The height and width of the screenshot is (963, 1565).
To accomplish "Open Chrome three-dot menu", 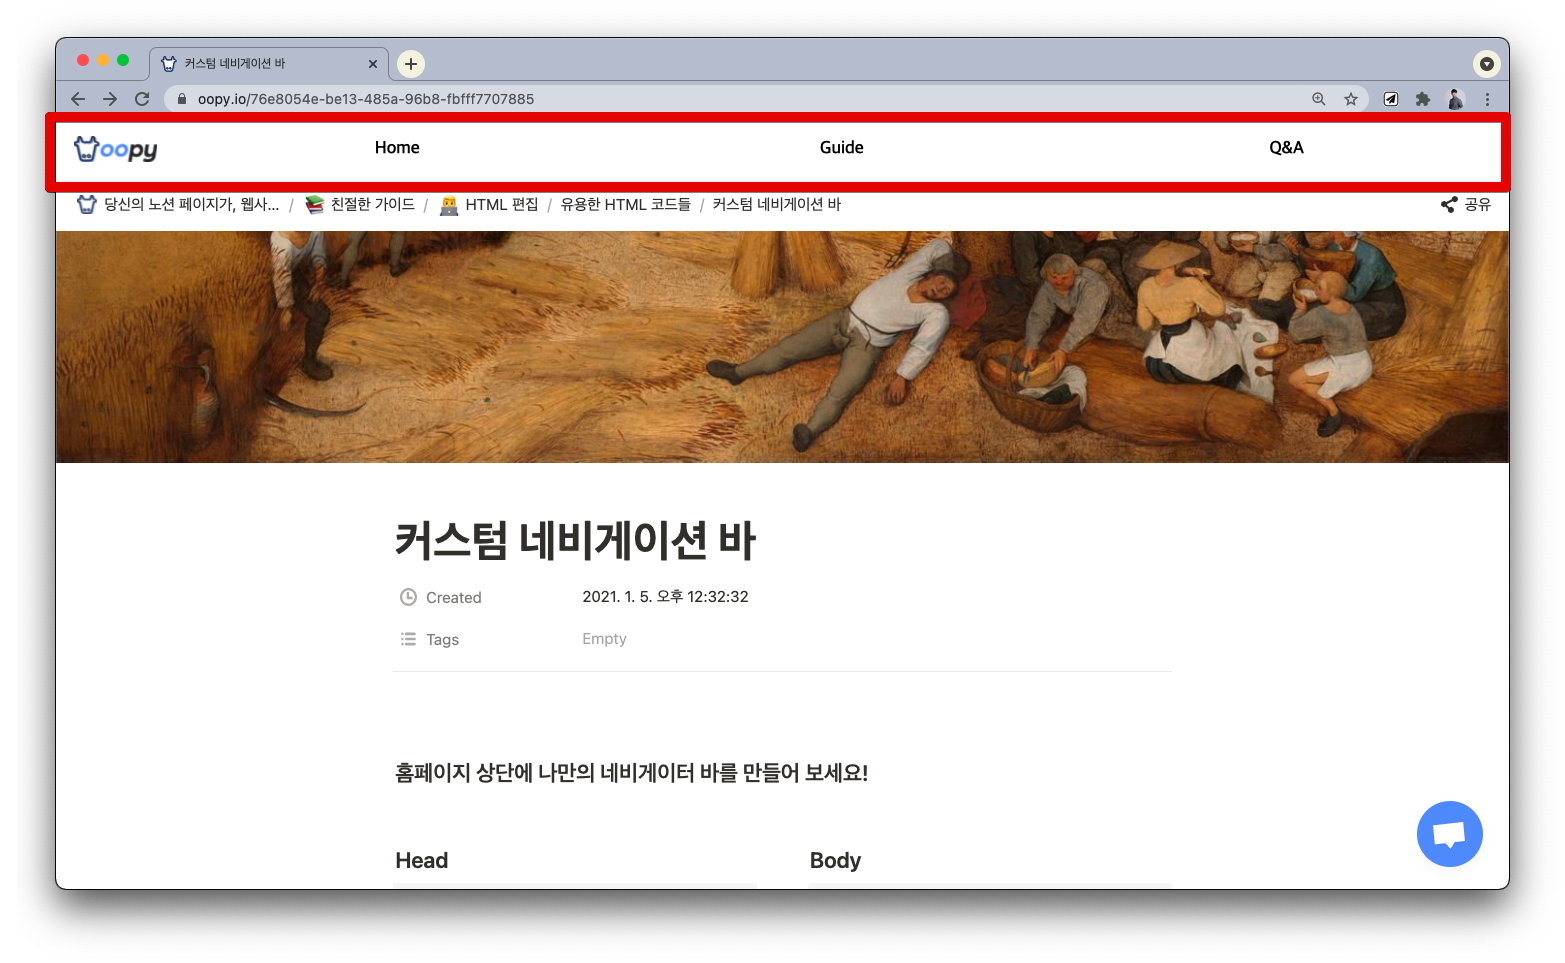I will (x=1487, y=99).
